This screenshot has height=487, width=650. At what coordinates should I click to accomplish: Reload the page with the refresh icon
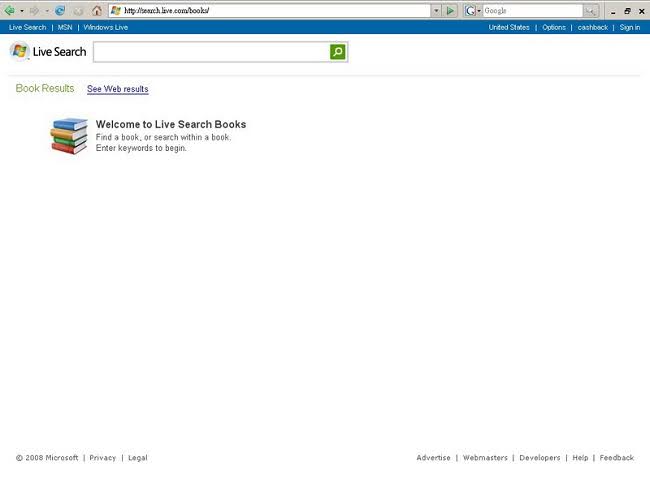click(x=60, y=10)
